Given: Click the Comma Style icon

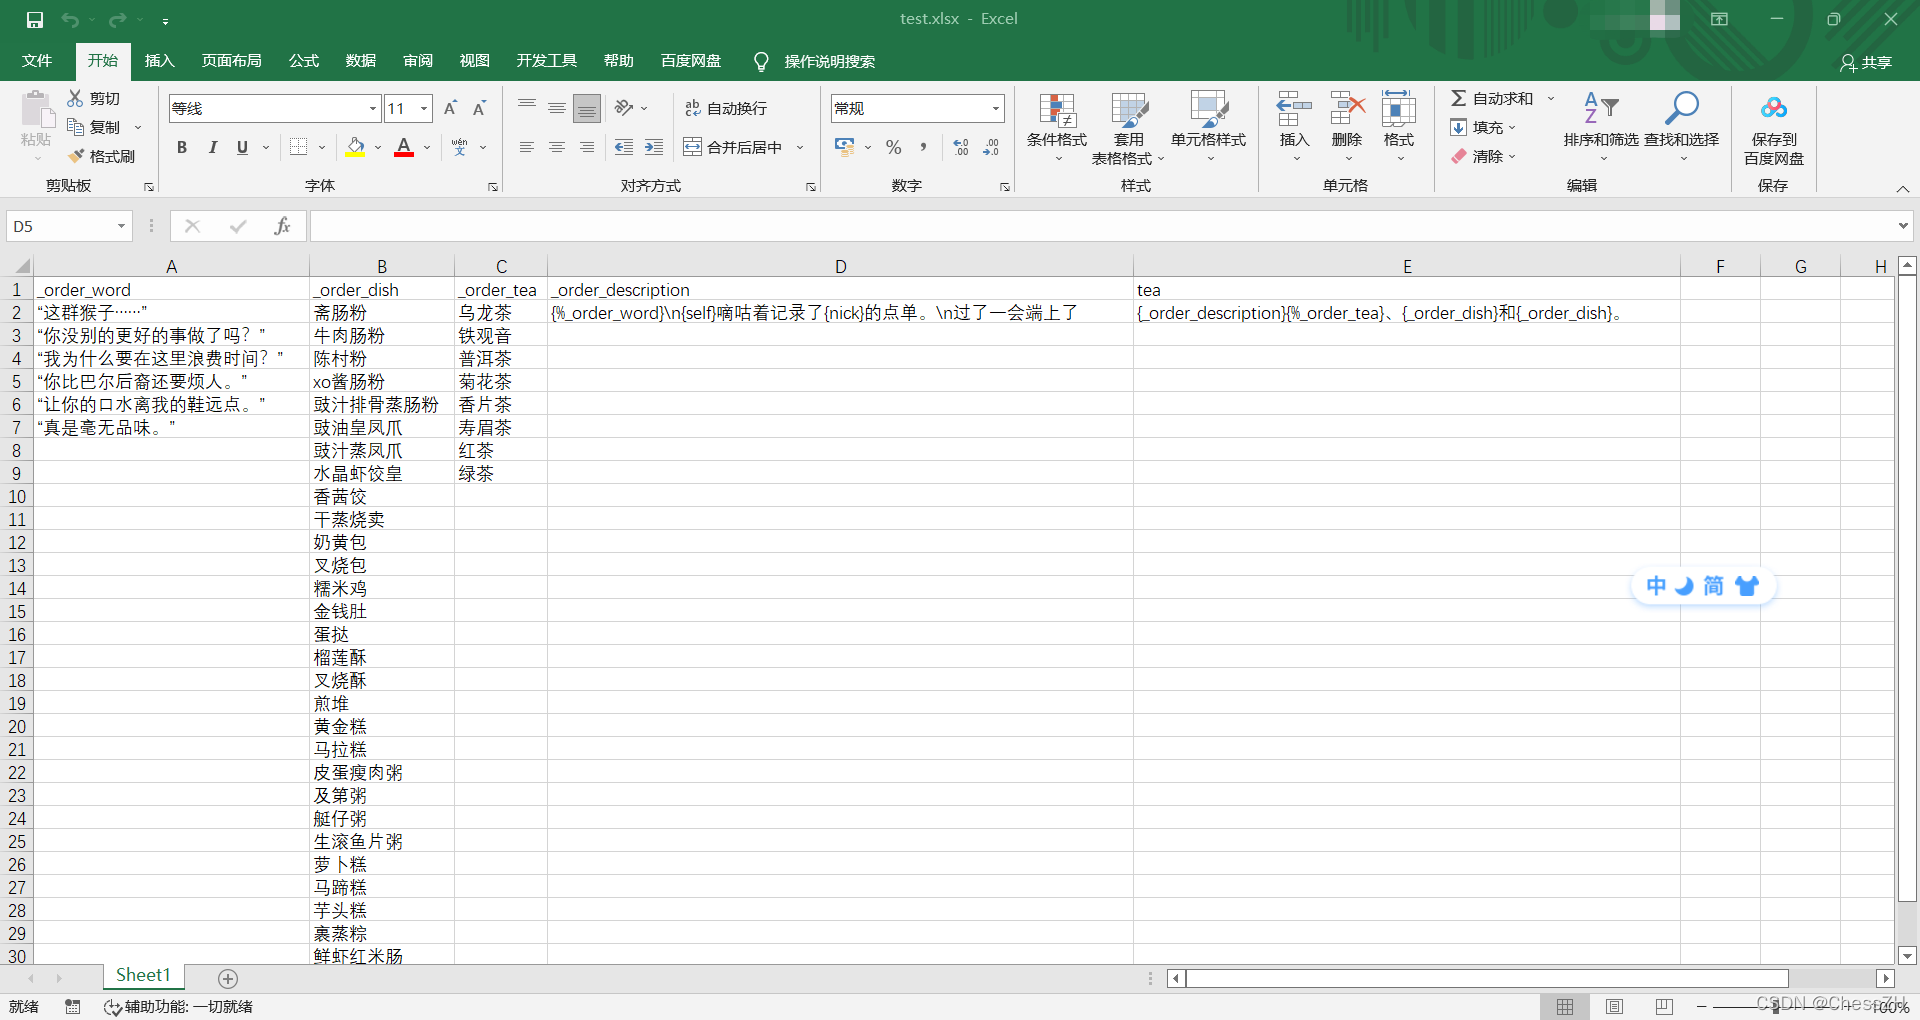Looking at the screenshot, I should tap(923, 147).
